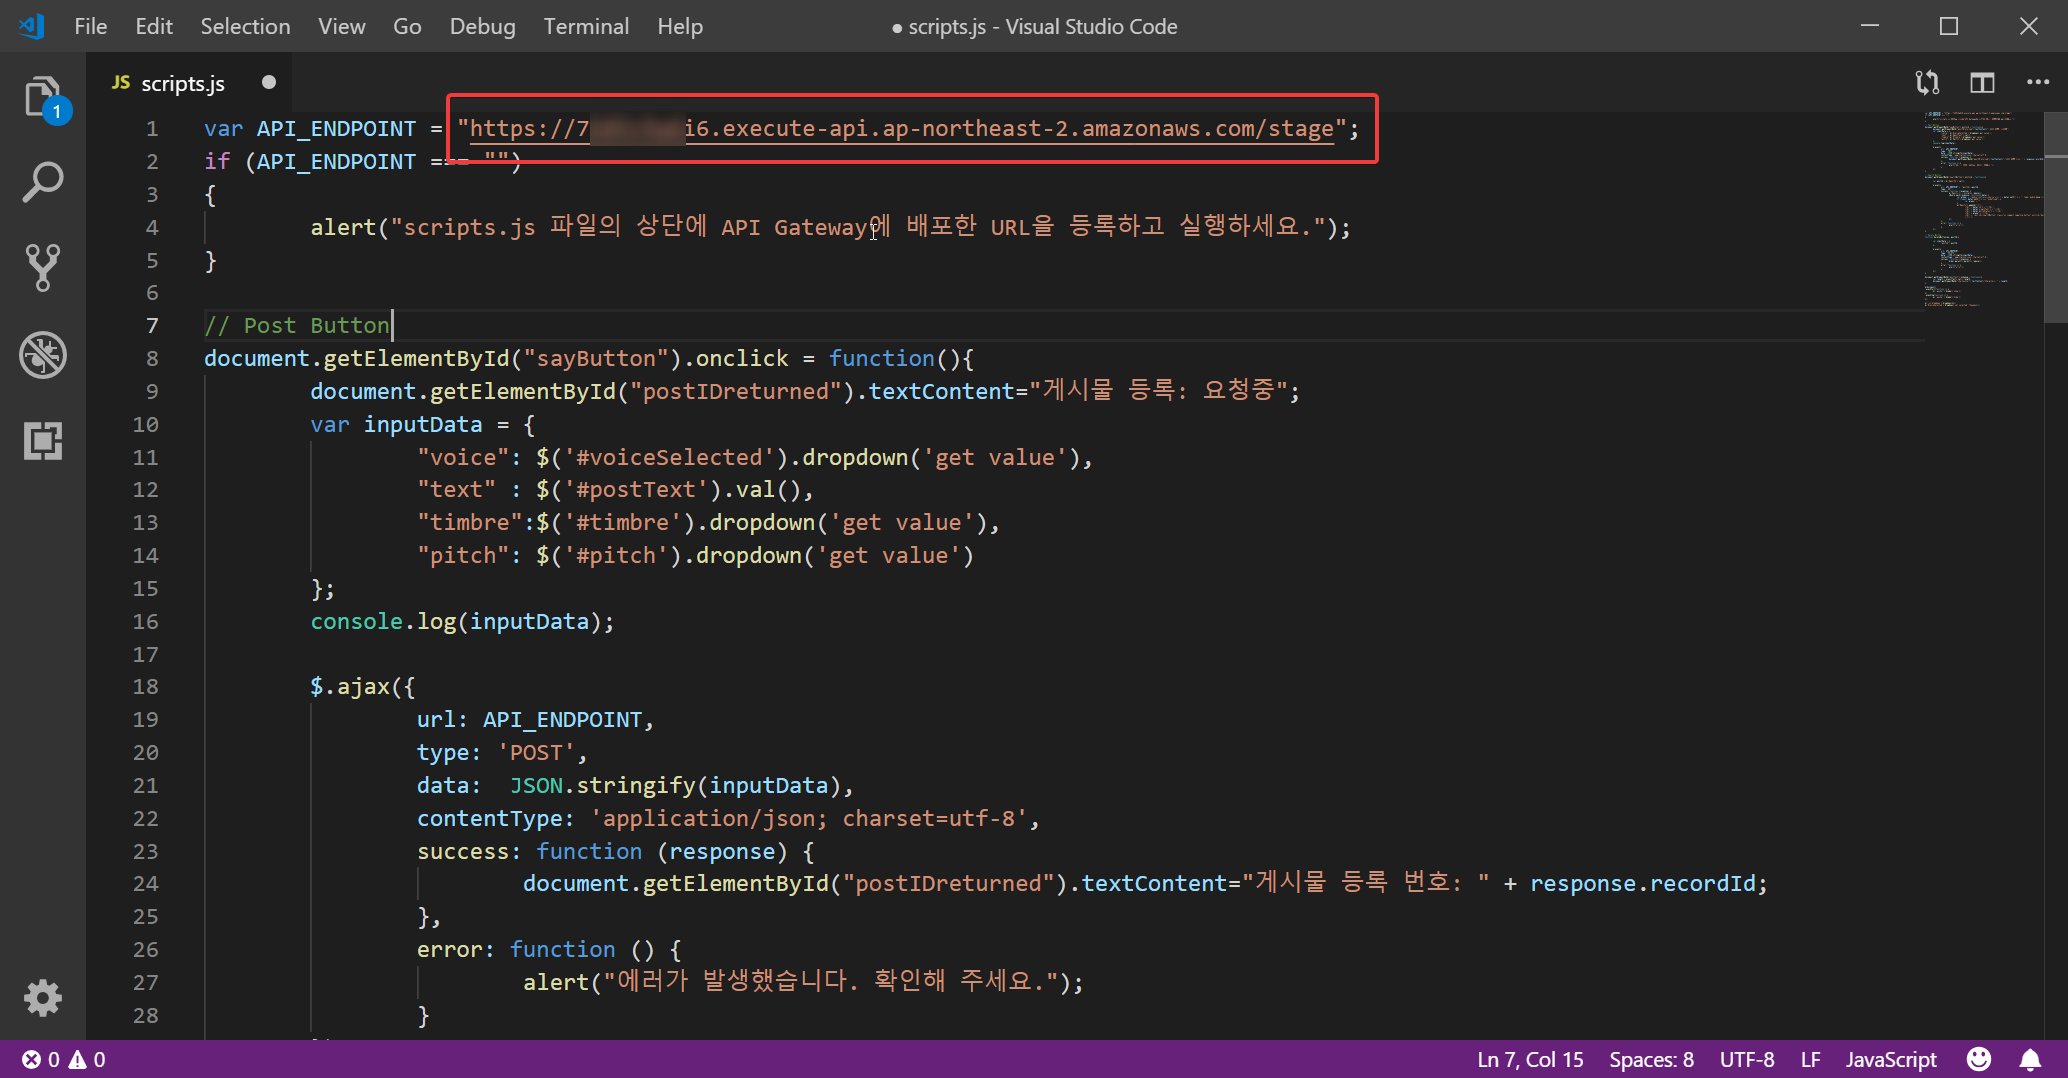Open the Edit menu

click(154, 26)
